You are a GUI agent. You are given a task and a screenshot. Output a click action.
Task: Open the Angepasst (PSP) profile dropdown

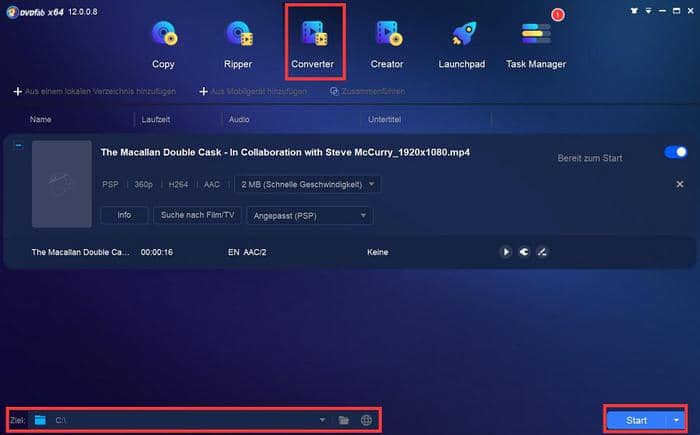310,216
